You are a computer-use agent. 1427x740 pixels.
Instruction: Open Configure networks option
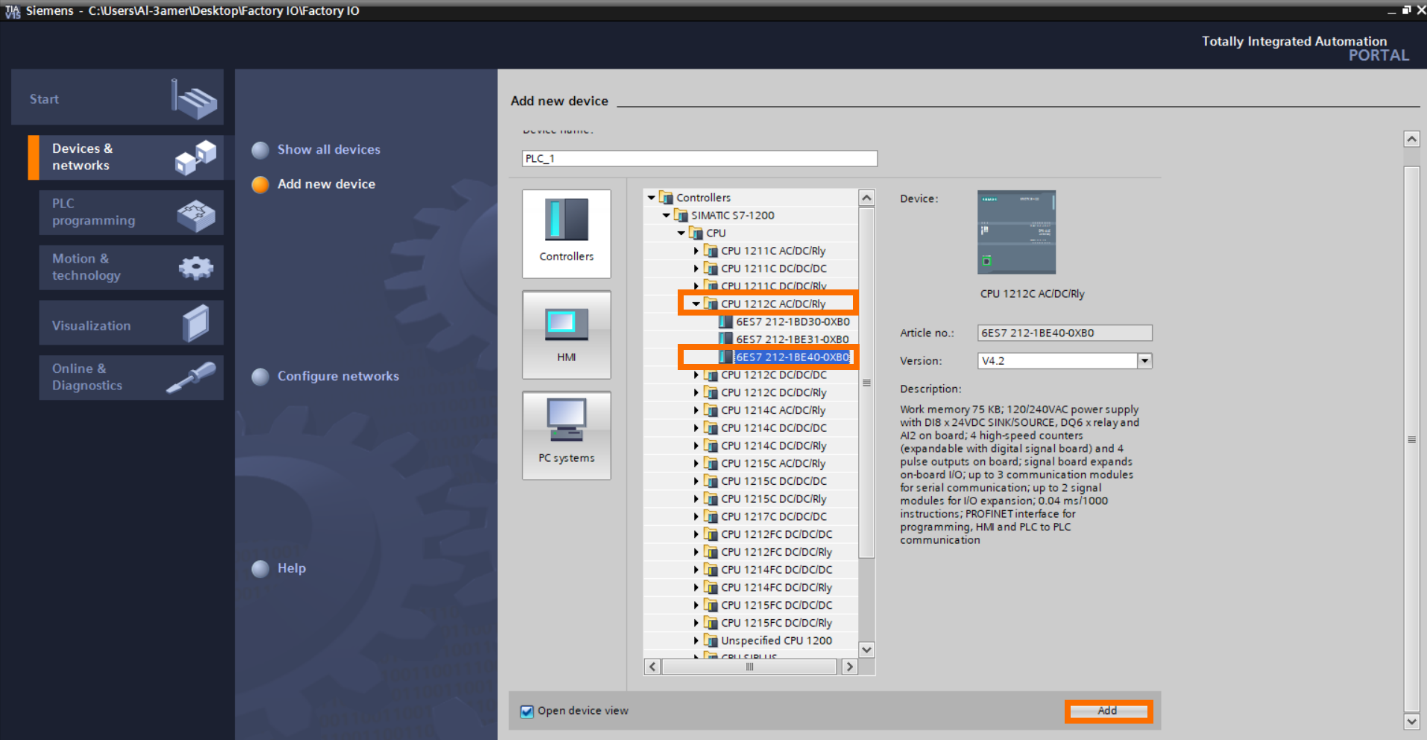click(x=338, y=376)
